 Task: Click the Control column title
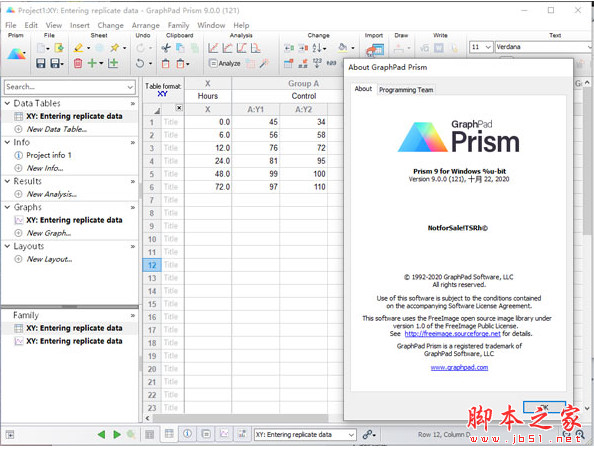tap(304, 96)
